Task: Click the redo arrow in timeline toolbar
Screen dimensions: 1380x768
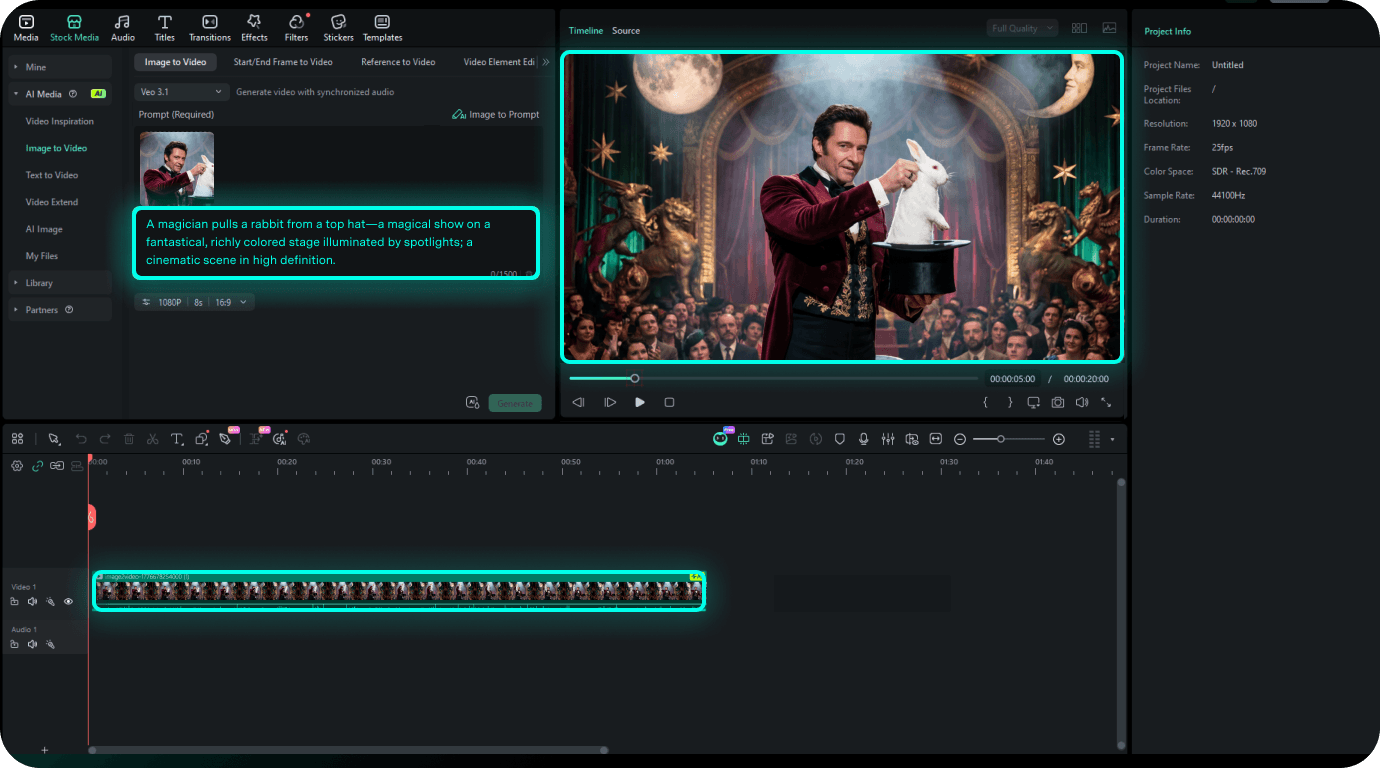Action: click(105, 439)
